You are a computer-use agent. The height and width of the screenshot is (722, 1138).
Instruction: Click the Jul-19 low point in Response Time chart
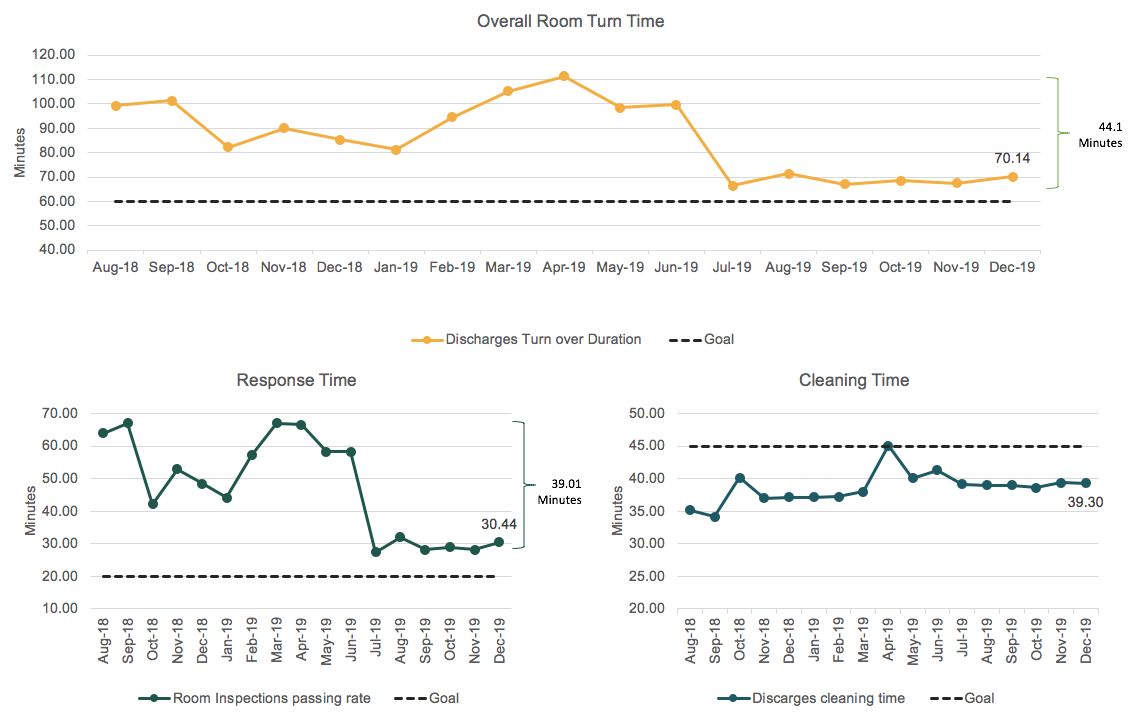(x=376, y=552)
